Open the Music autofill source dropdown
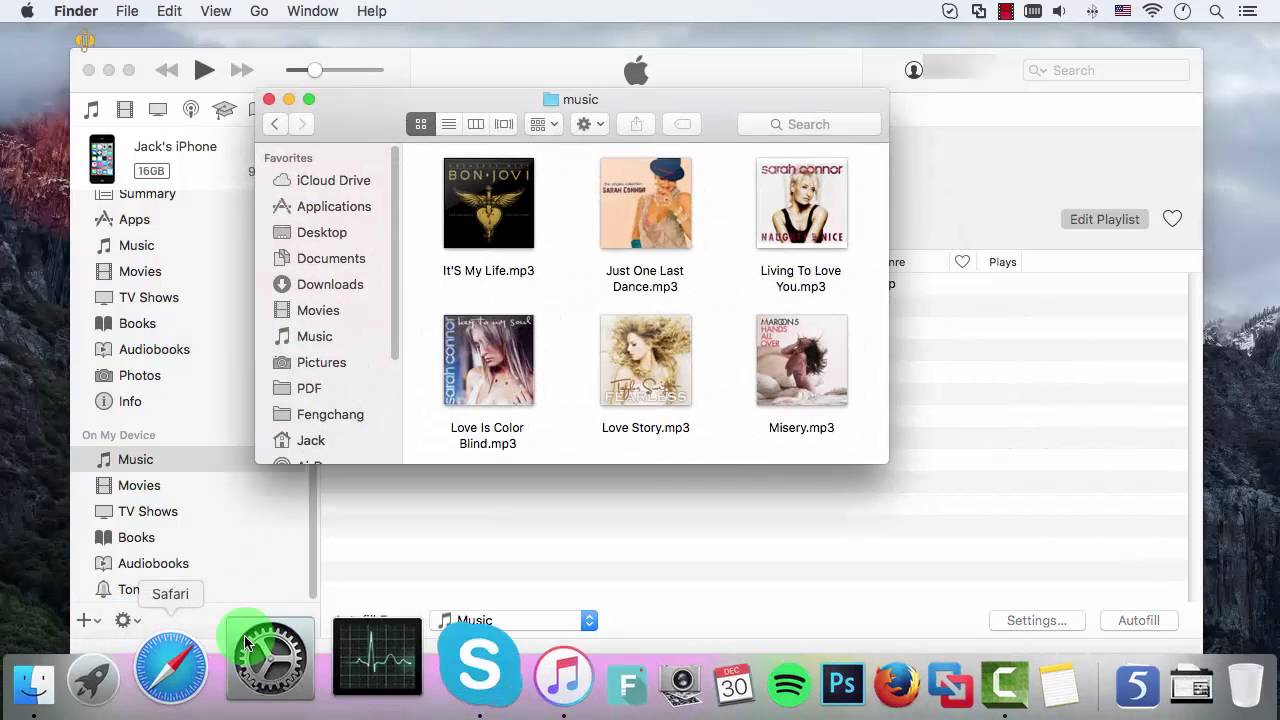The image size is (1280, 720). 514,620
